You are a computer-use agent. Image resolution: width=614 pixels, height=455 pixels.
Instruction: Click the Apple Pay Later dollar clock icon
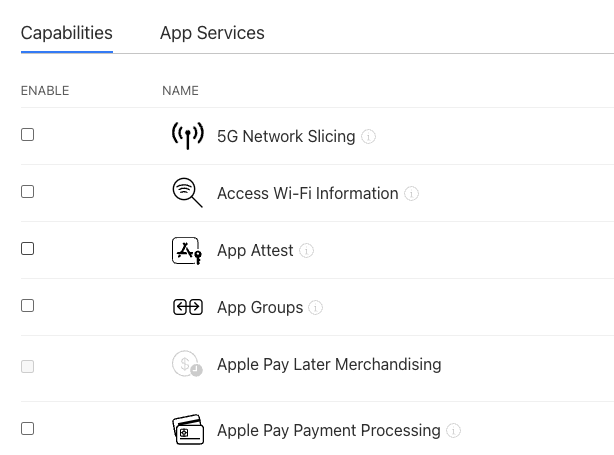pos(187,364)
